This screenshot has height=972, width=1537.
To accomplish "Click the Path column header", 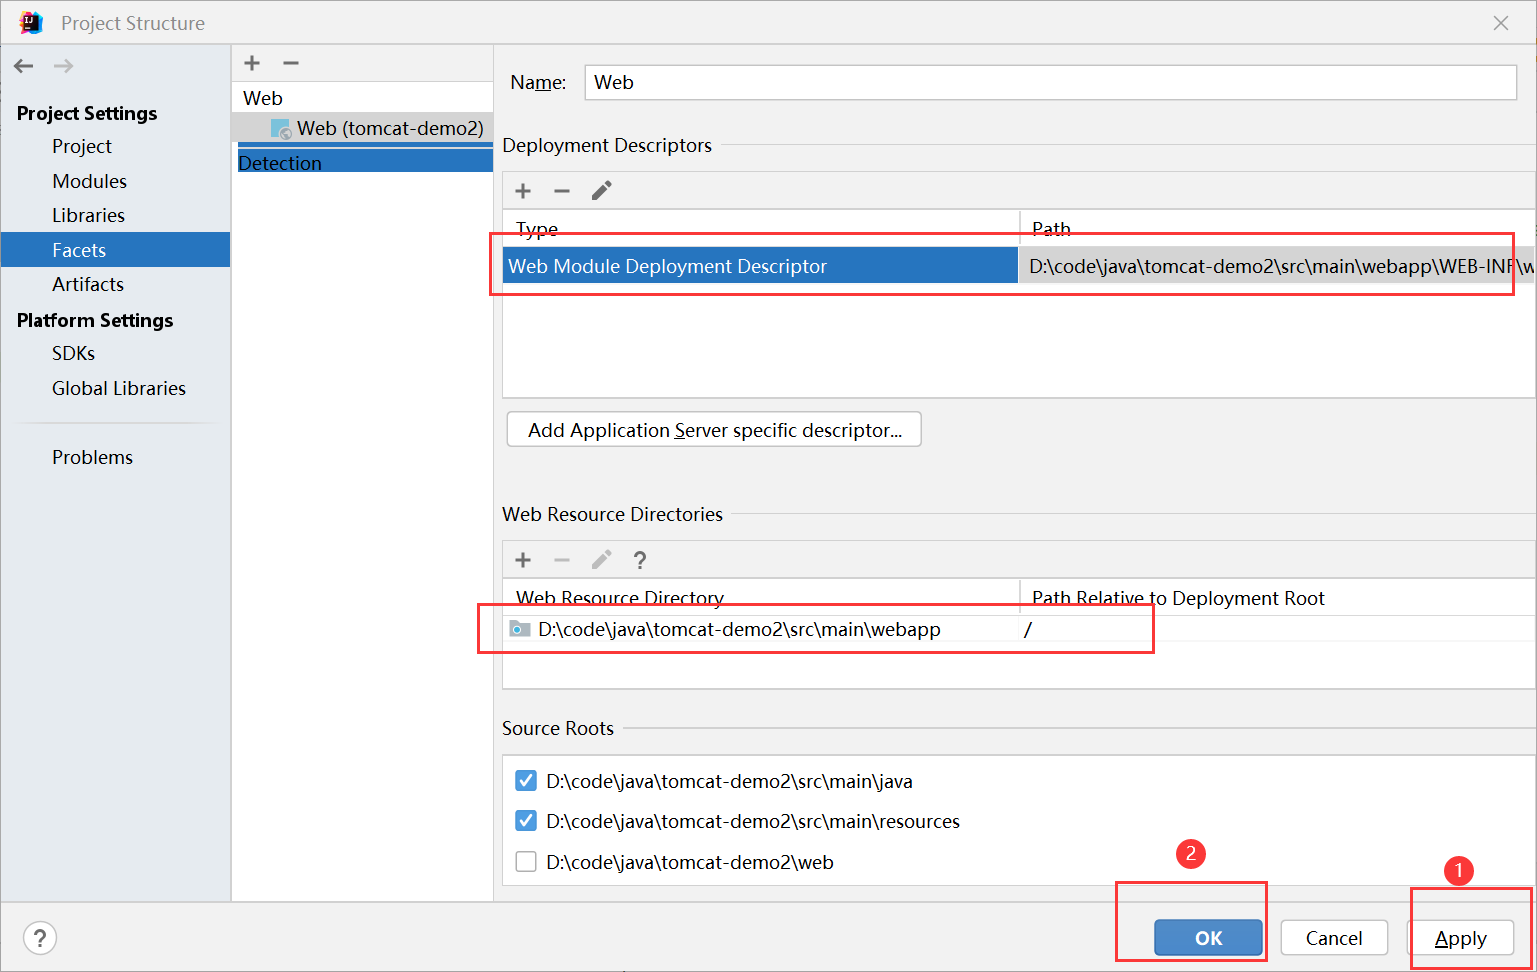I will click(x=1277, y=229).
